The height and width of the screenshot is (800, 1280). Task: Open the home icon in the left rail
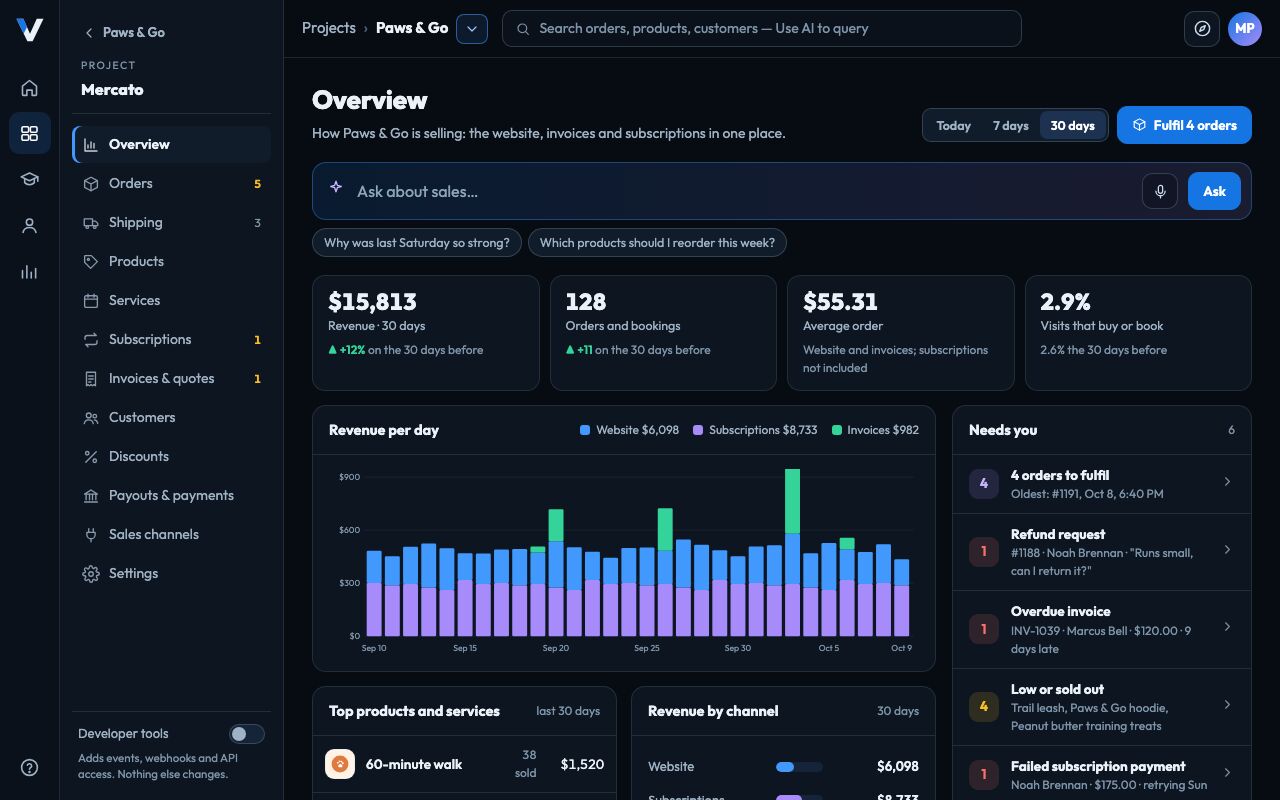pos(29,88)
